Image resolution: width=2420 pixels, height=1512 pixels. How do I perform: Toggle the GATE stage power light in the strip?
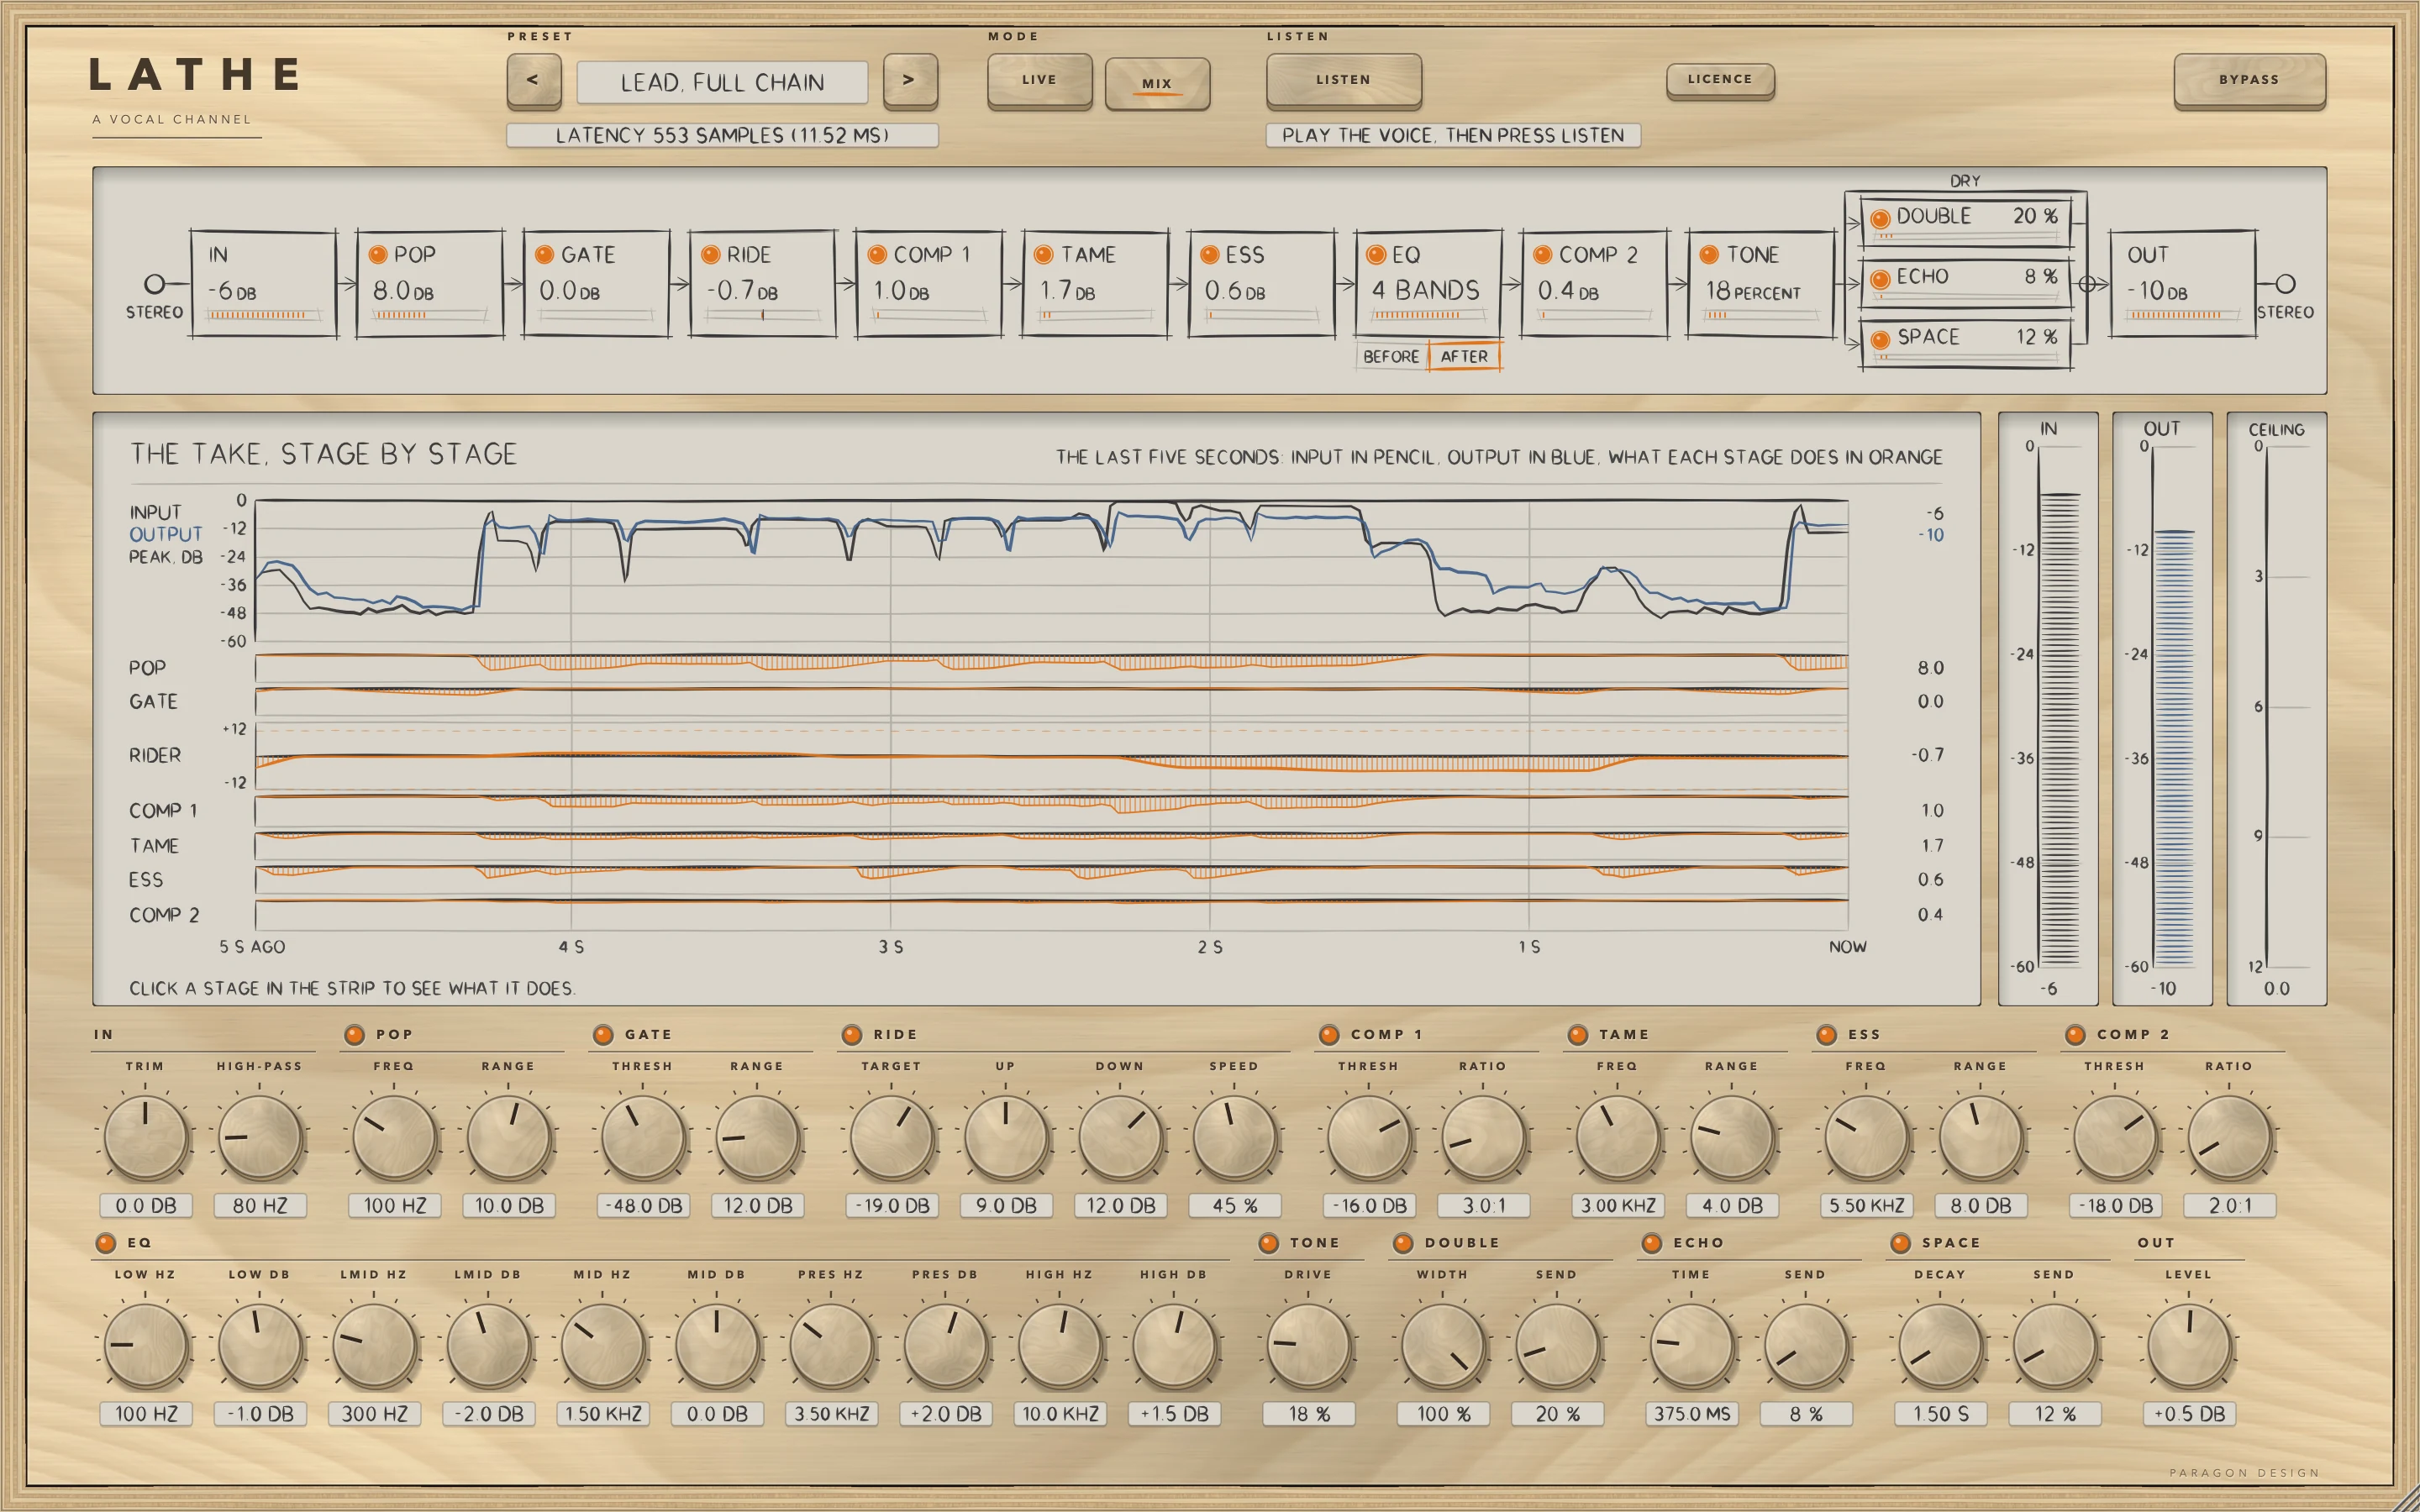point(545,255)
